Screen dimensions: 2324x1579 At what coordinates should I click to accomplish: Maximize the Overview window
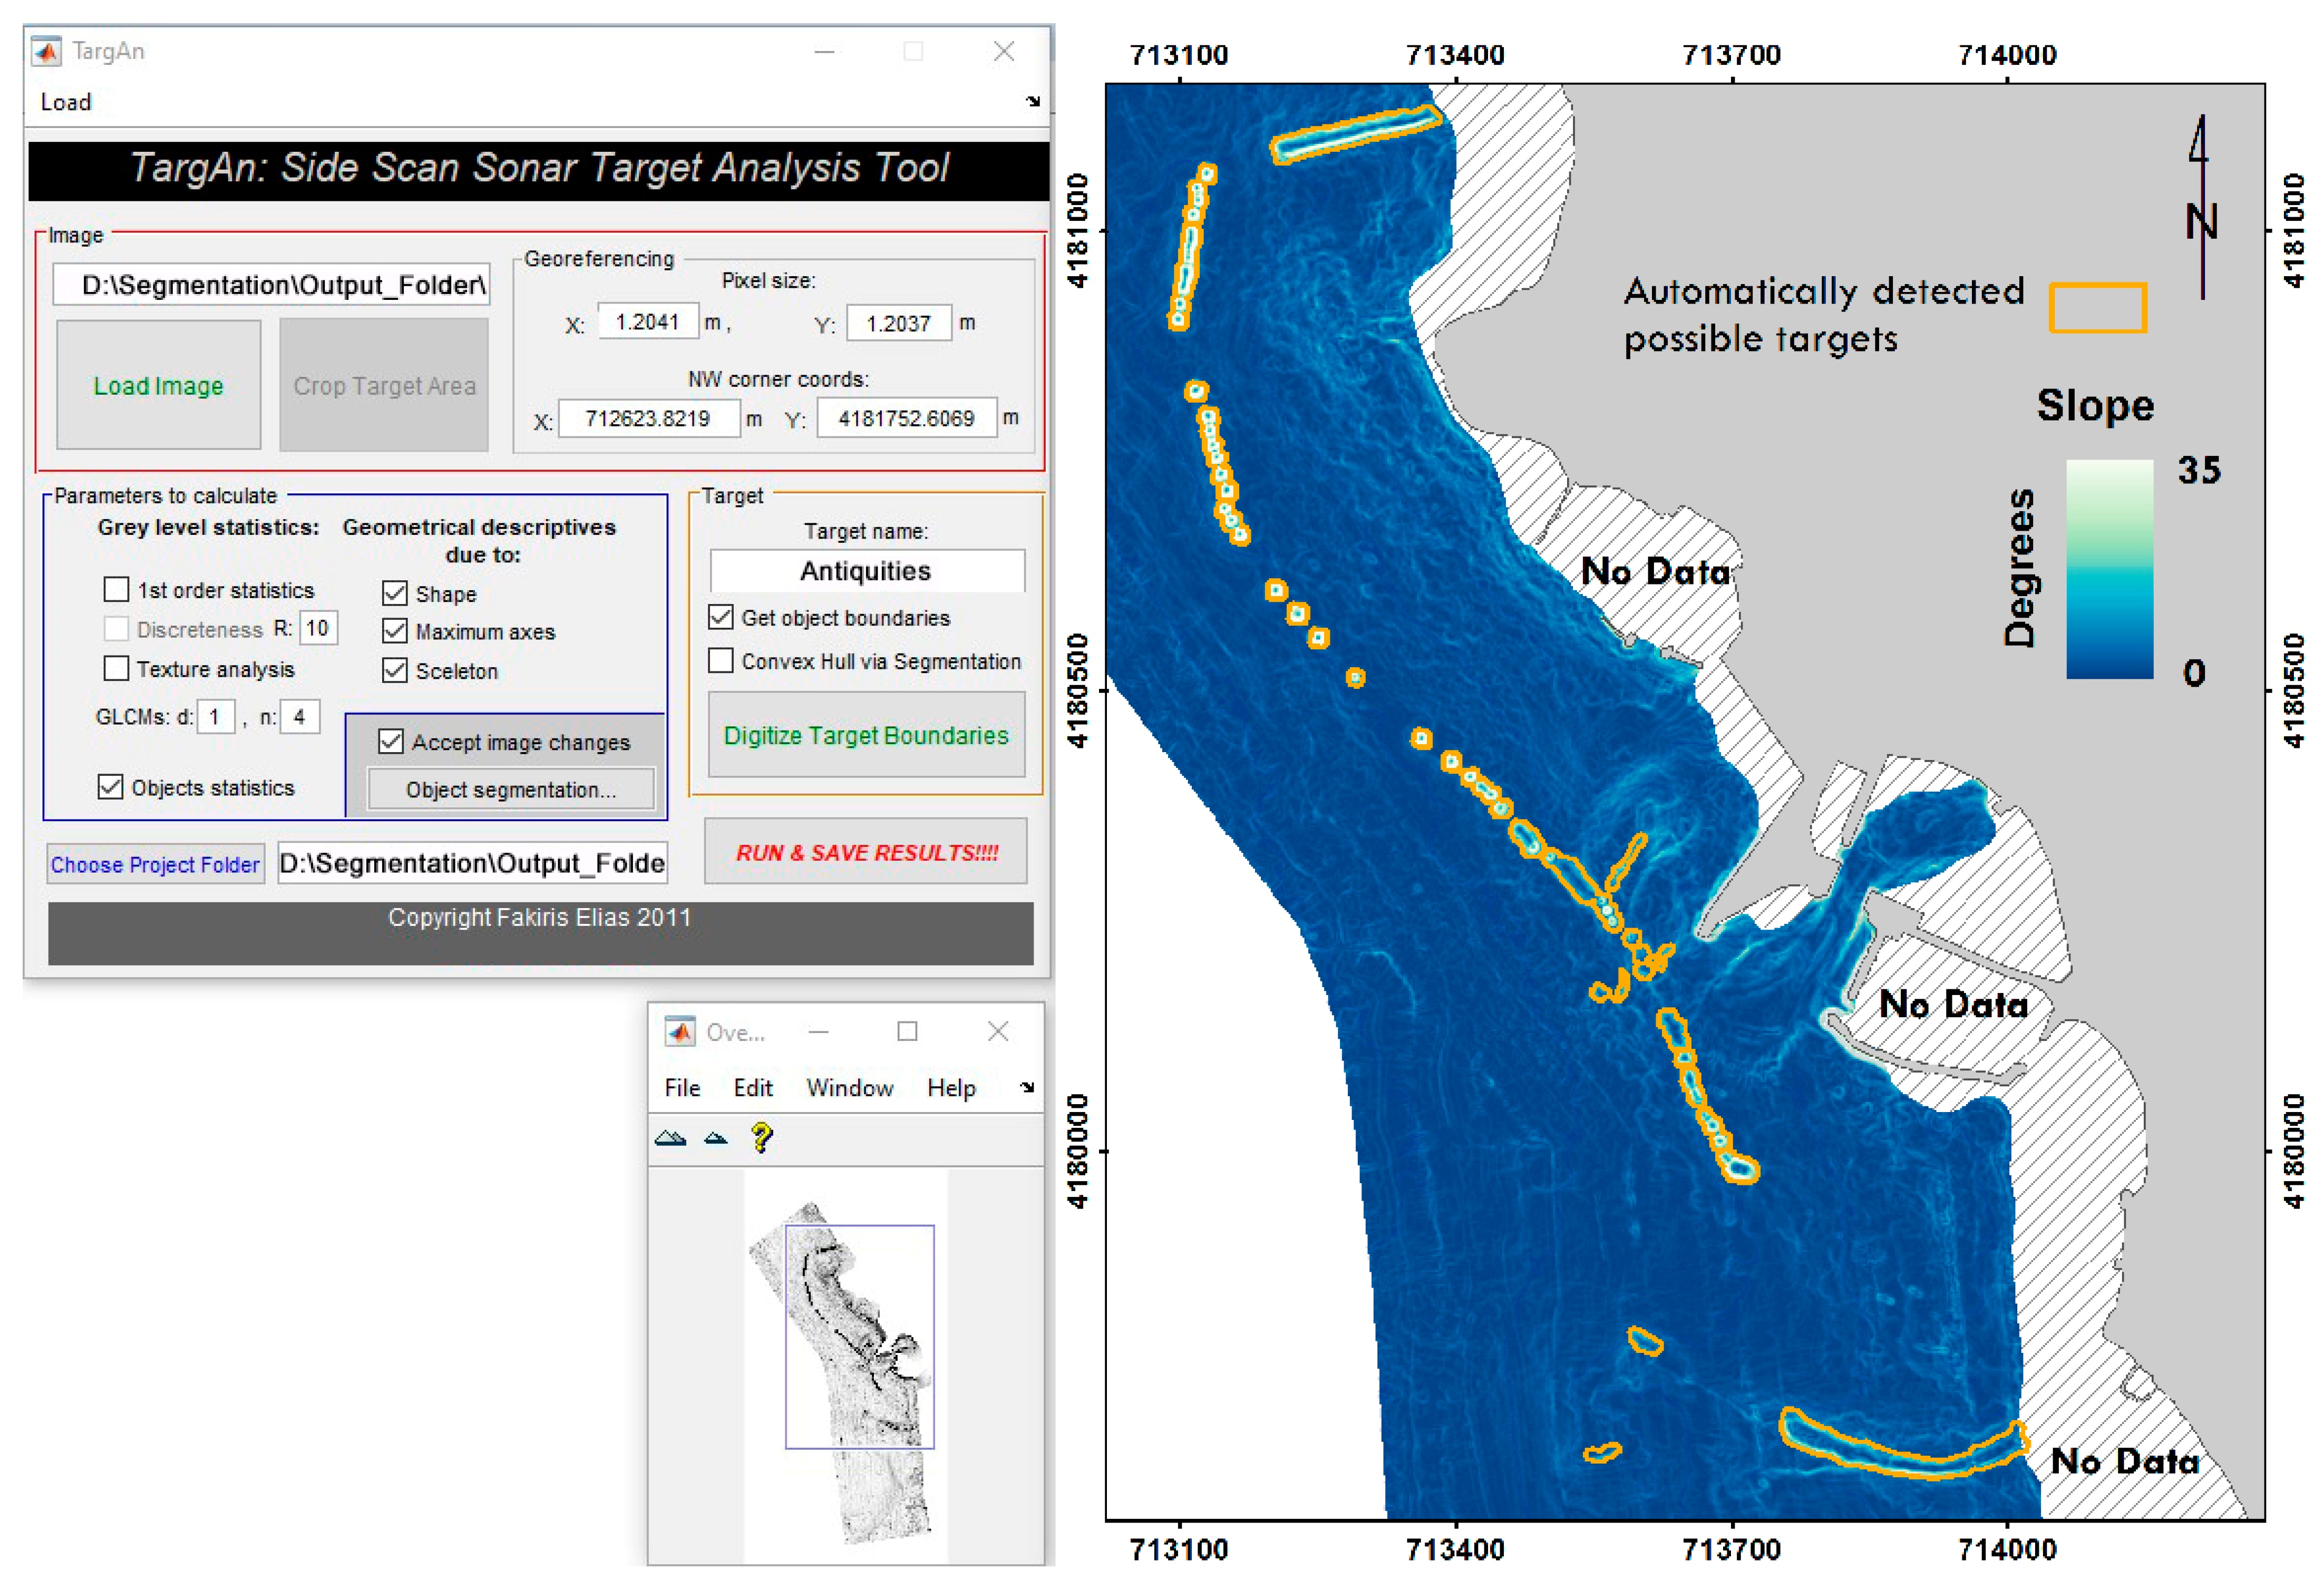[x=907, y=1031]
